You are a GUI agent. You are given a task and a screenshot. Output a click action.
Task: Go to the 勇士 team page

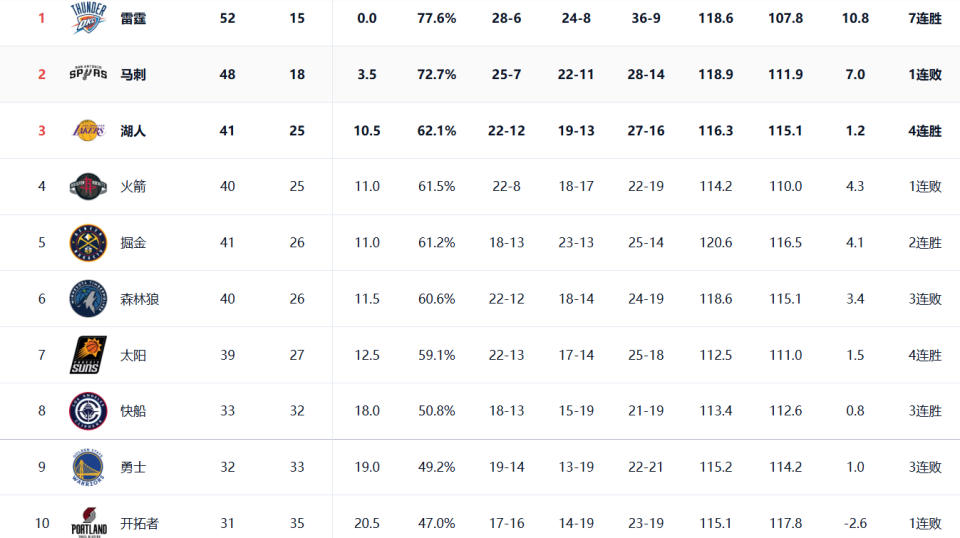coord(133,467)
